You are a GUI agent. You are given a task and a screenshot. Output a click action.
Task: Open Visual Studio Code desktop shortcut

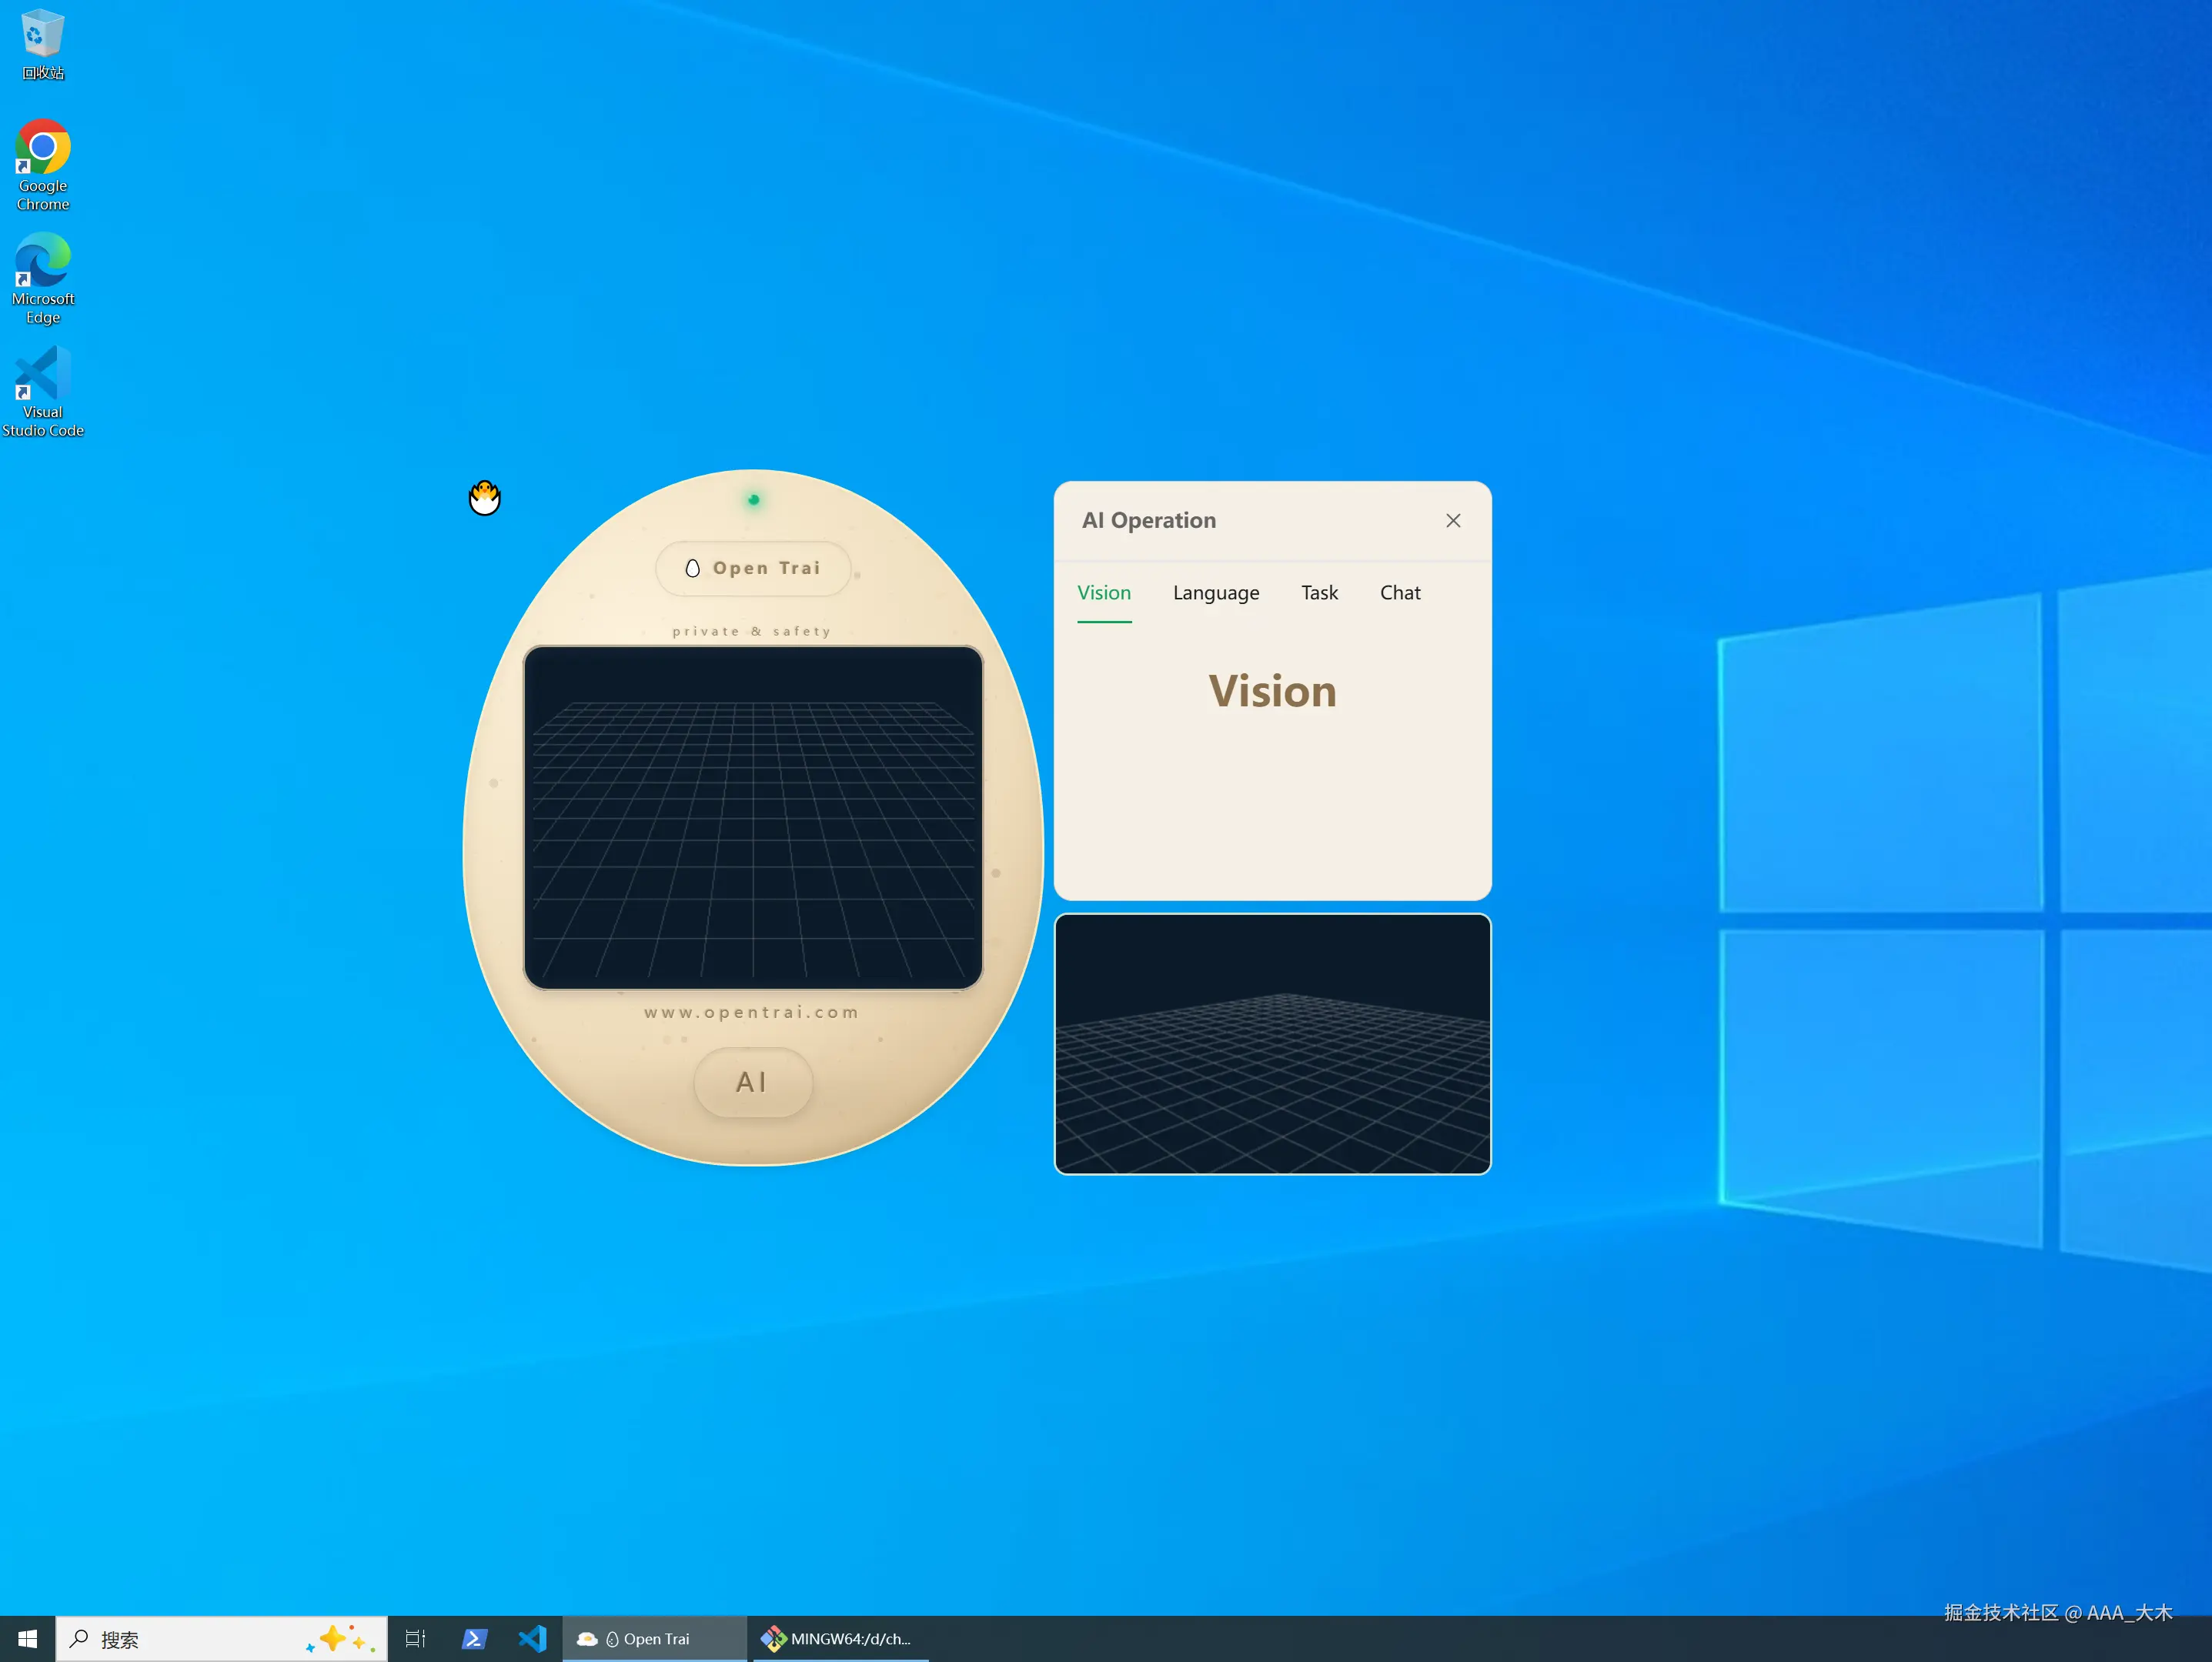click(43, 391)
